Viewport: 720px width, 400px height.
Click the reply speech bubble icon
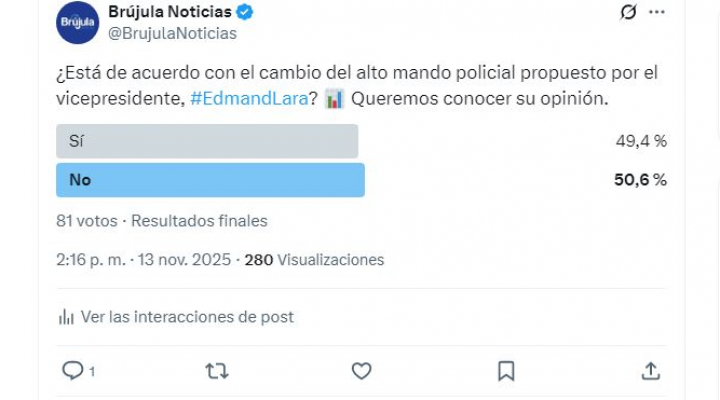pyautogui.click(x=72, y=371)
